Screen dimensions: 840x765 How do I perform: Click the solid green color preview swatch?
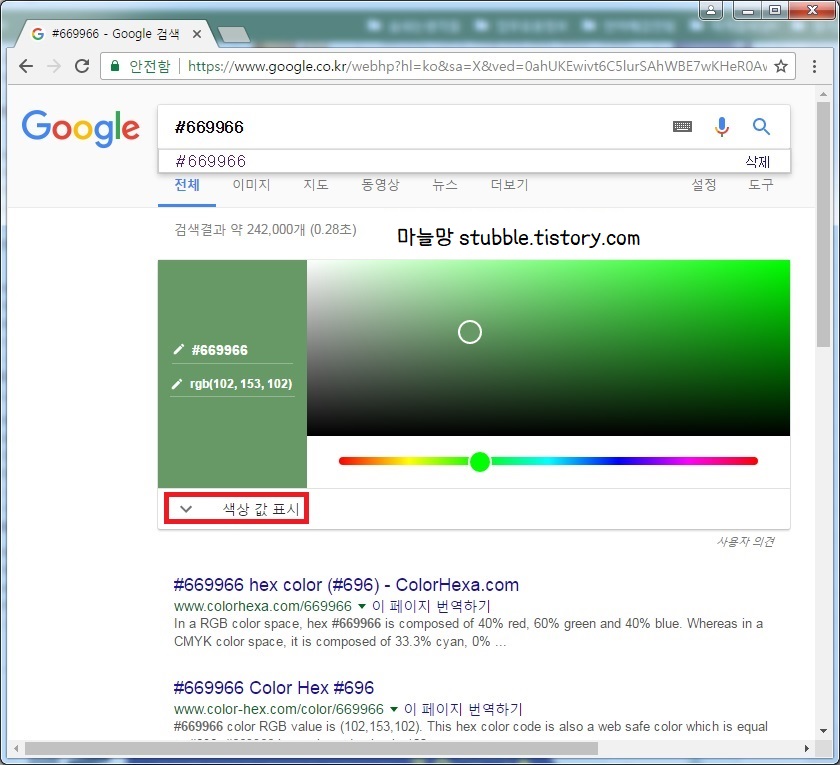pos(232,374)
